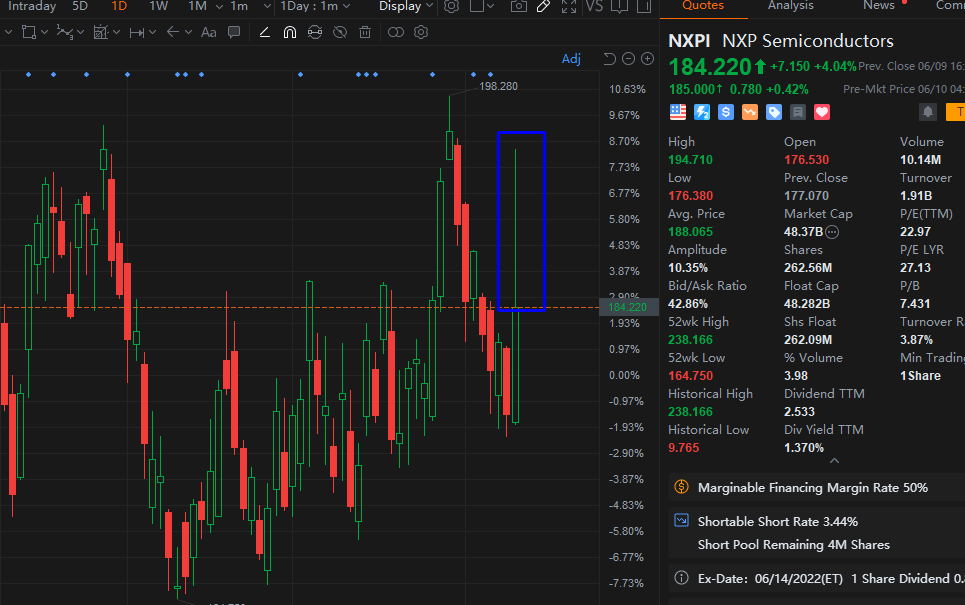Image resolution: width=965 pixels, height=605 pixels.
Task: Open the 1Day : 1m range dropdown
Action: pyautogui.click(x=315, y=6)
